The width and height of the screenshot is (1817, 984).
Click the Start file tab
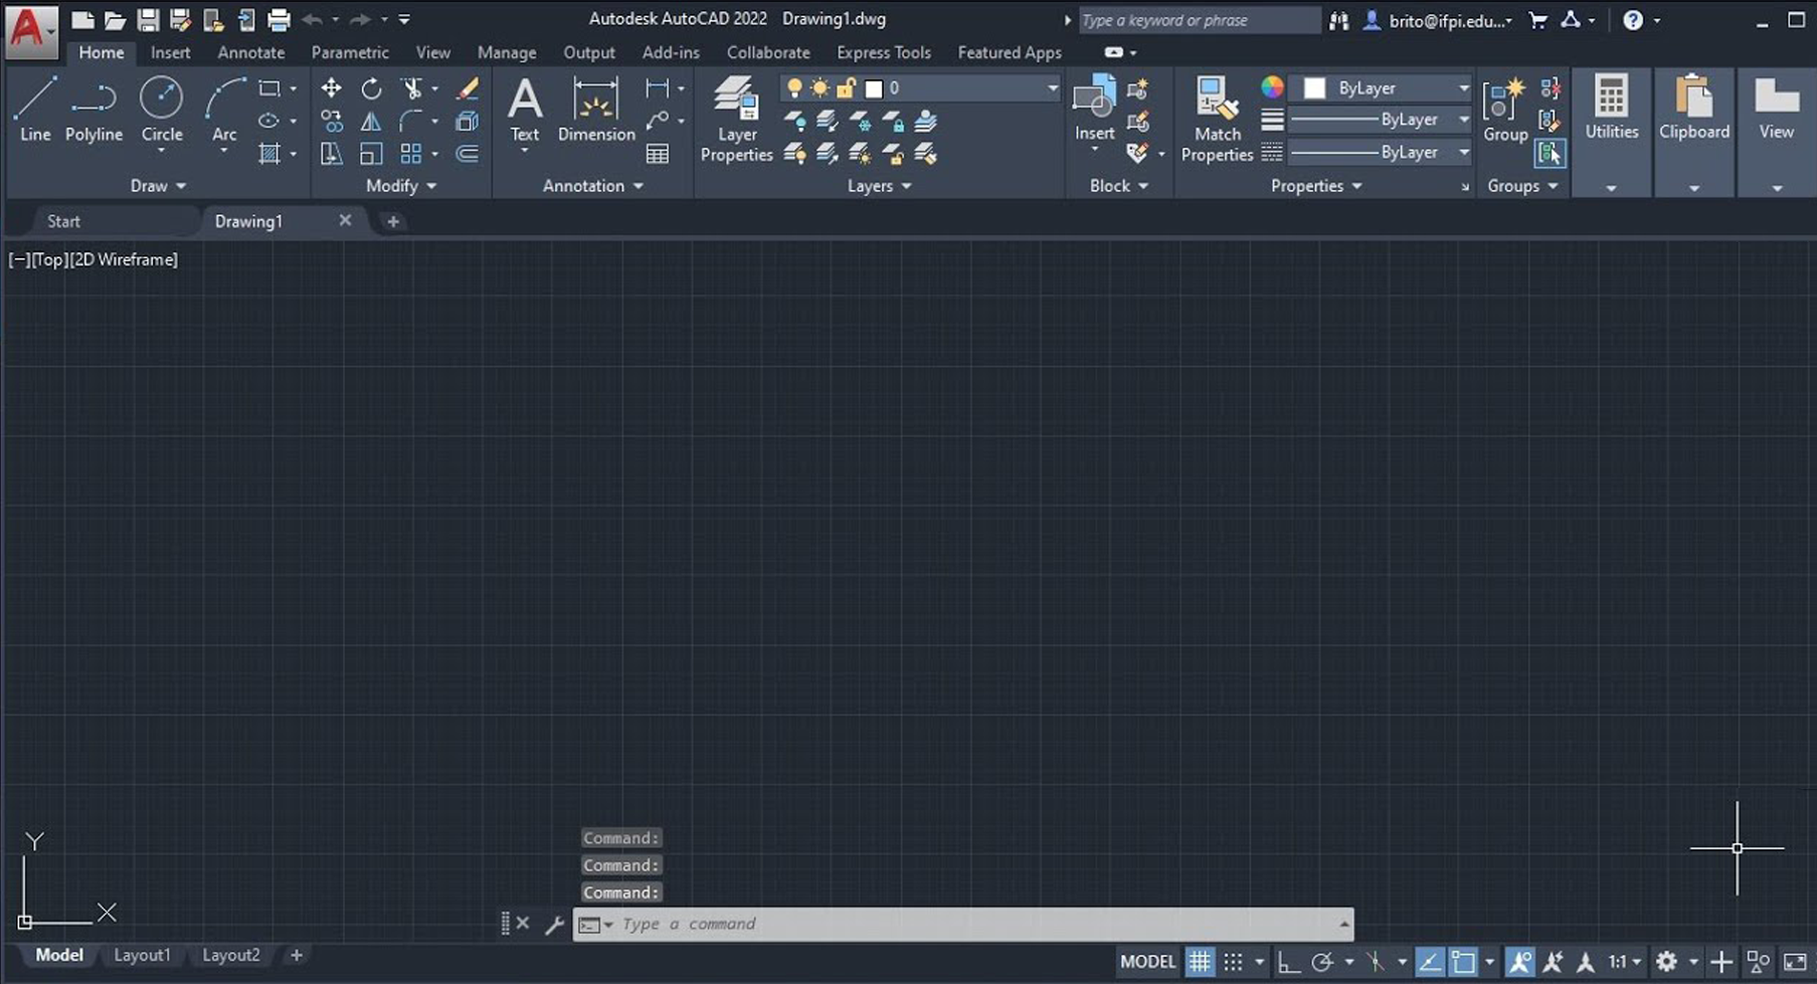[x=64, y=221]
